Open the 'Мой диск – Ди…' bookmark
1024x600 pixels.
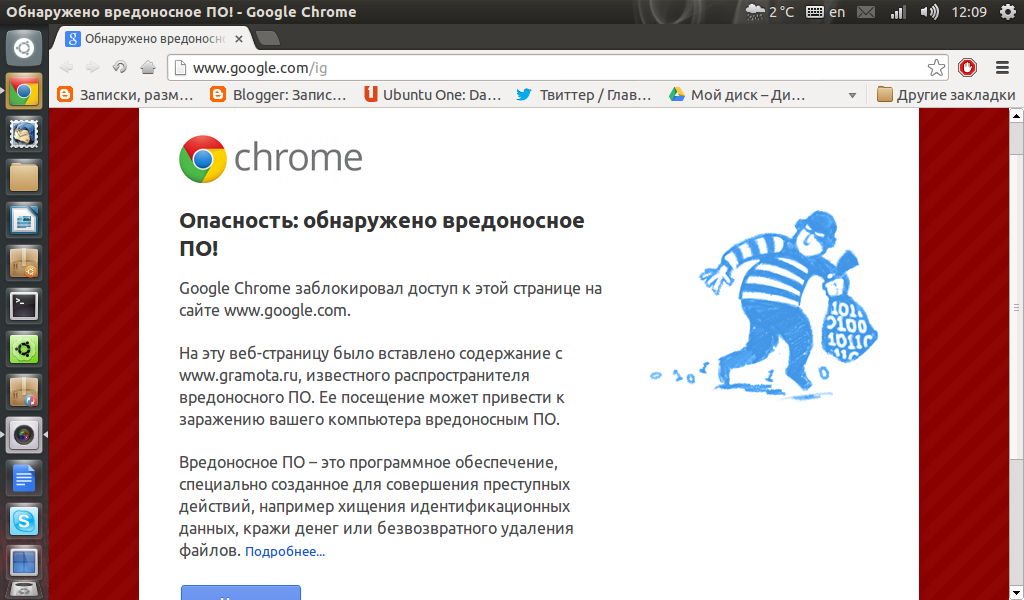(x=737, y=95)
